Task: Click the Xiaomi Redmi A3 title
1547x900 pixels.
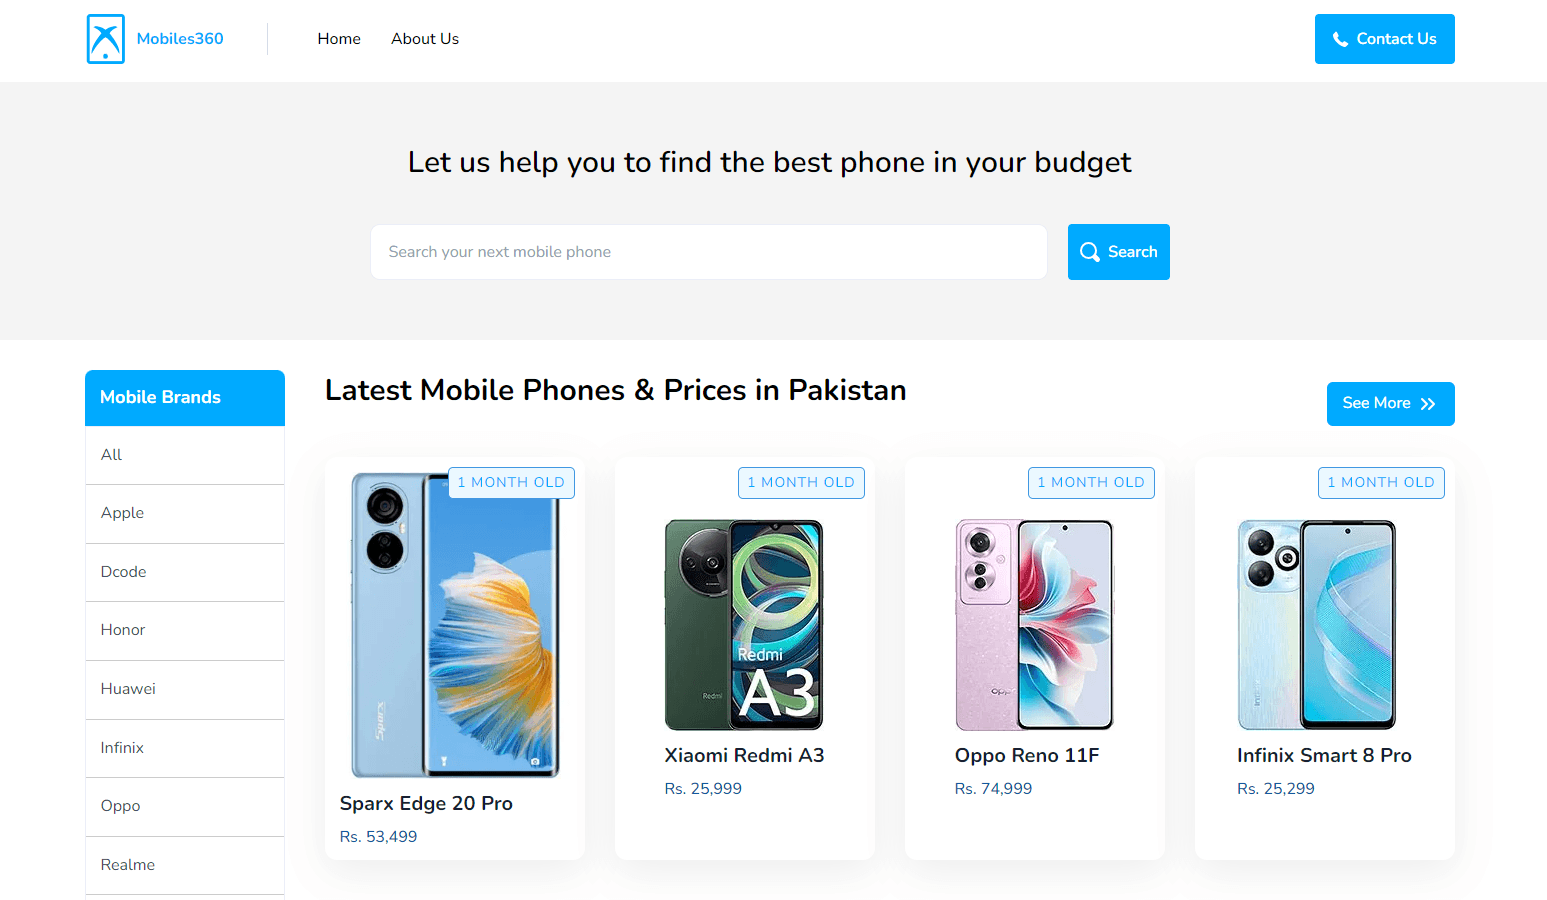Action: 744,756
